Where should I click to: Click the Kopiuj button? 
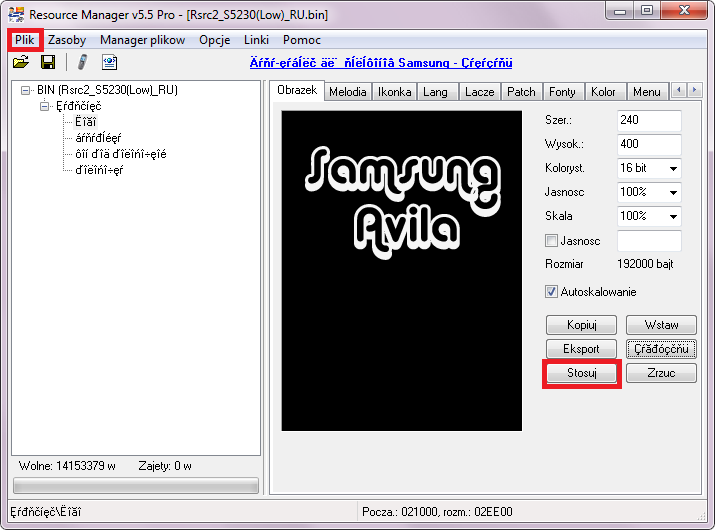pyautogui.click(x=581, y=325)
